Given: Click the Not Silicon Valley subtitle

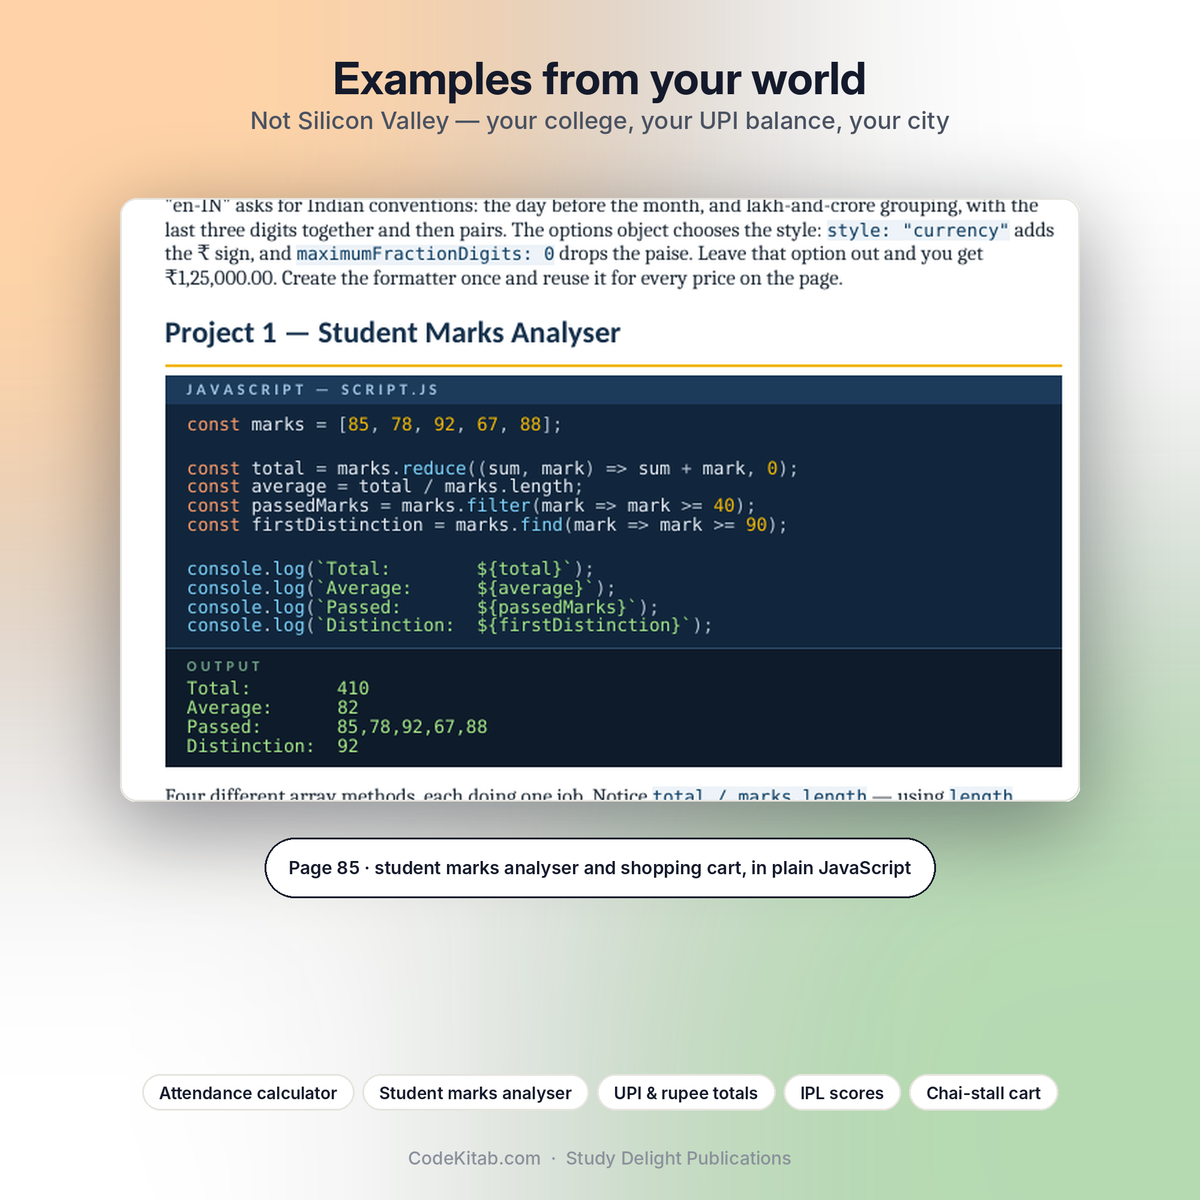Looking at the screenshot, I should coord(600,121).
